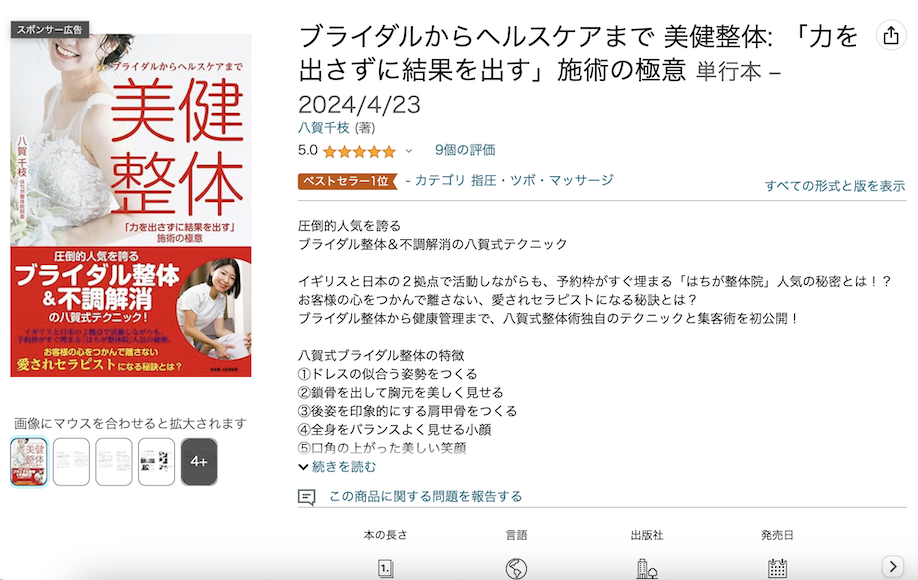
Task: Click the language globe icon
Action: click(x=516, y=568)
